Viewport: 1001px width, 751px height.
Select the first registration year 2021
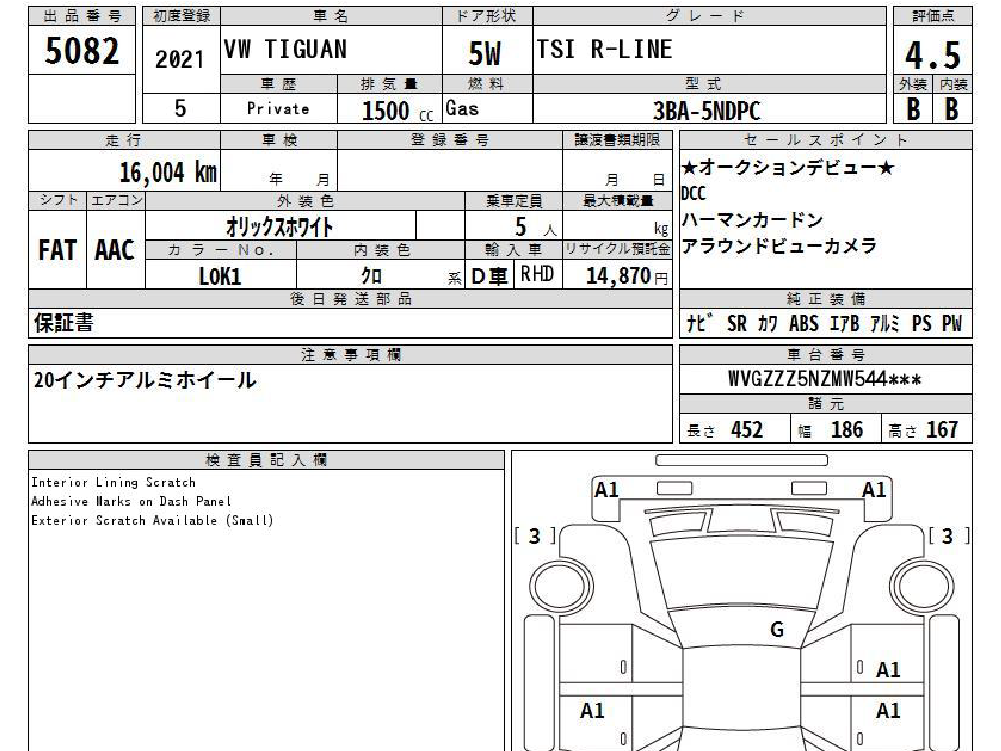pos(179,59)
